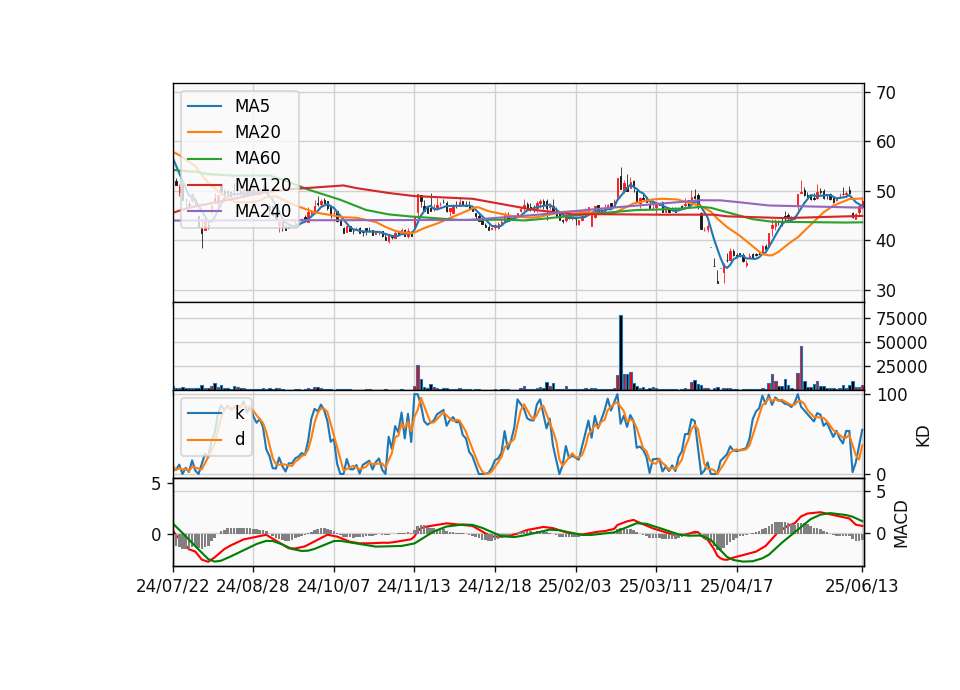Click the 24/07/22 date label
Viewport: 960px width, 690px height.
(x=173, y=586)
